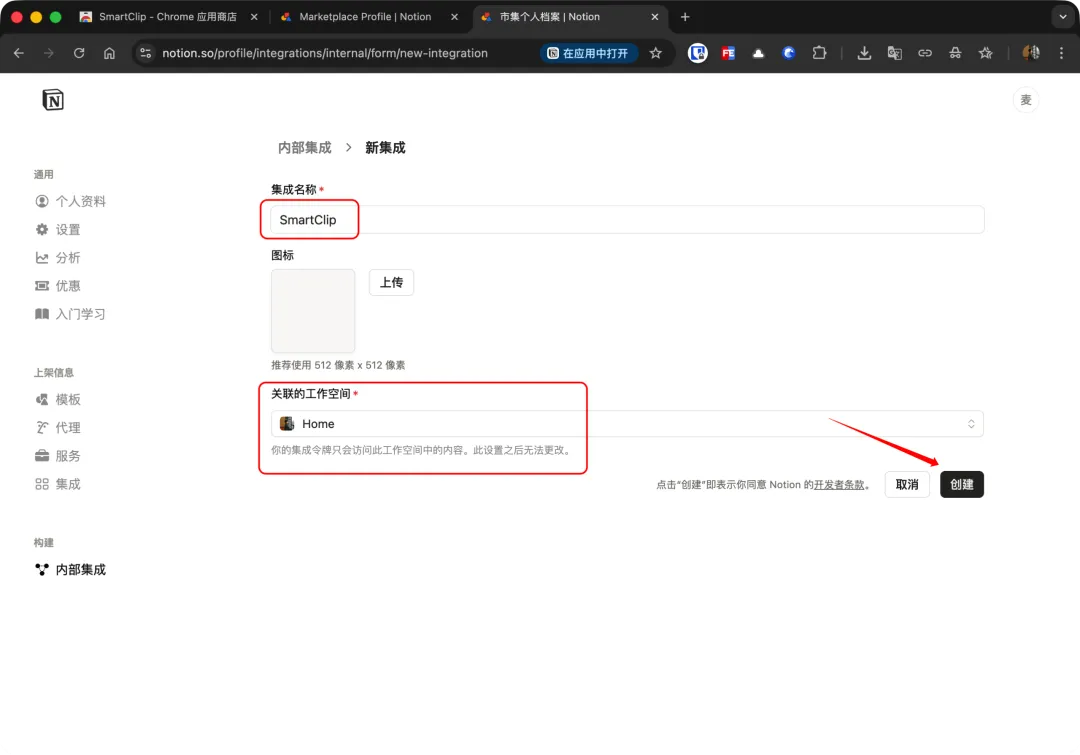Bookmark this page with star icon
This screenshot has height=755, width=1080.
[656, 53]
